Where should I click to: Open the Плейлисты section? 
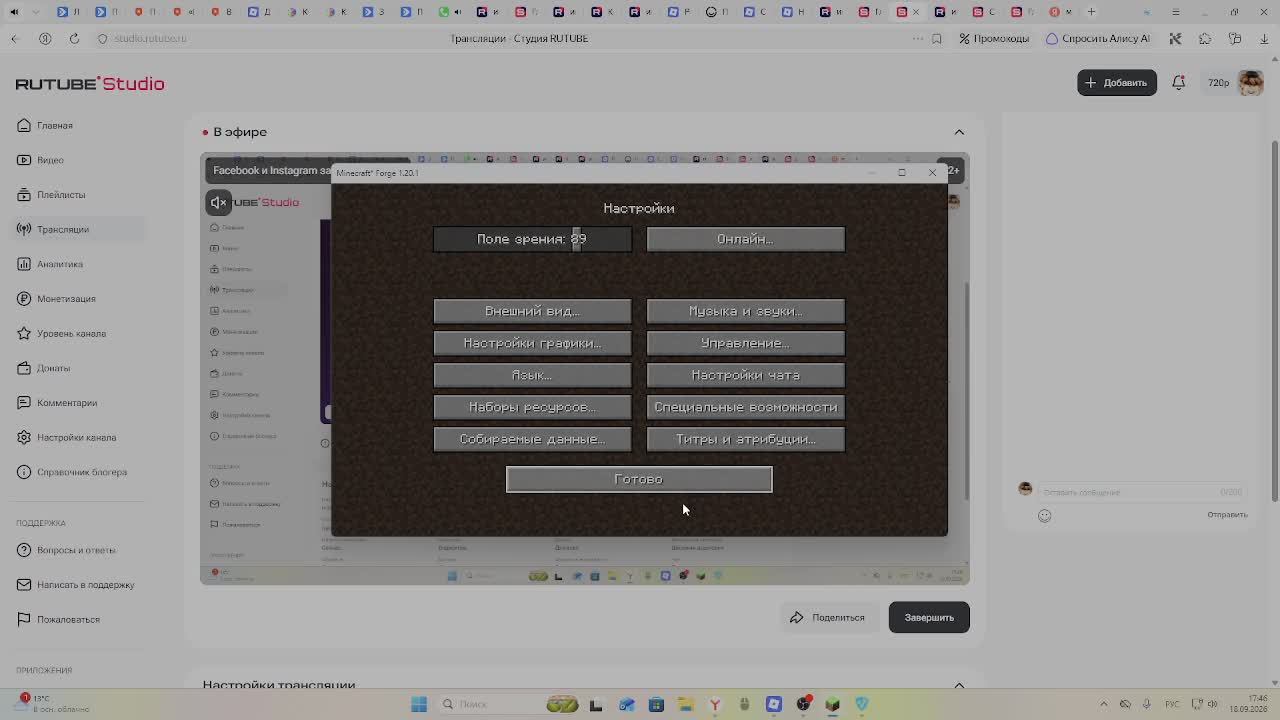coord(61,195)
